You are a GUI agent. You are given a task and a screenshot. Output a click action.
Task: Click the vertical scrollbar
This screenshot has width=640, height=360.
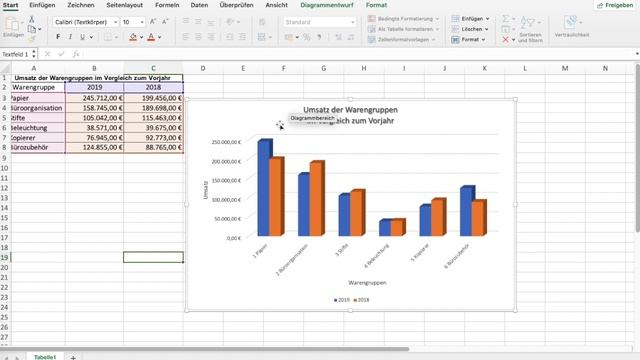pyautogui.click(x=637, y=147)
